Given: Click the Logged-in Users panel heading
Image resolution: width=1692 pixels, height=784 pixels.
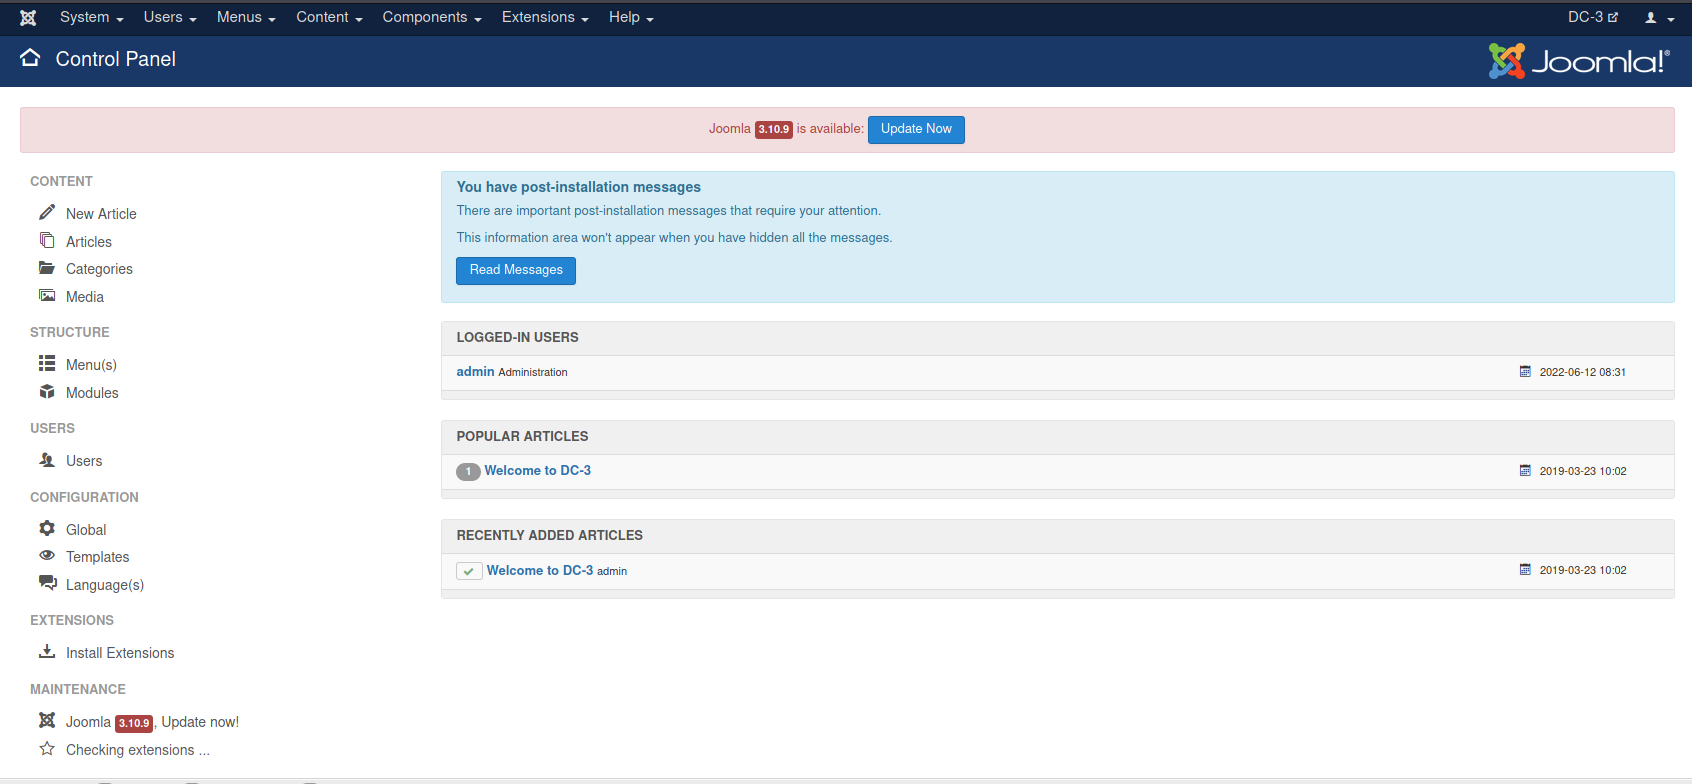Looking at the screenshot, I should (518, 338).
